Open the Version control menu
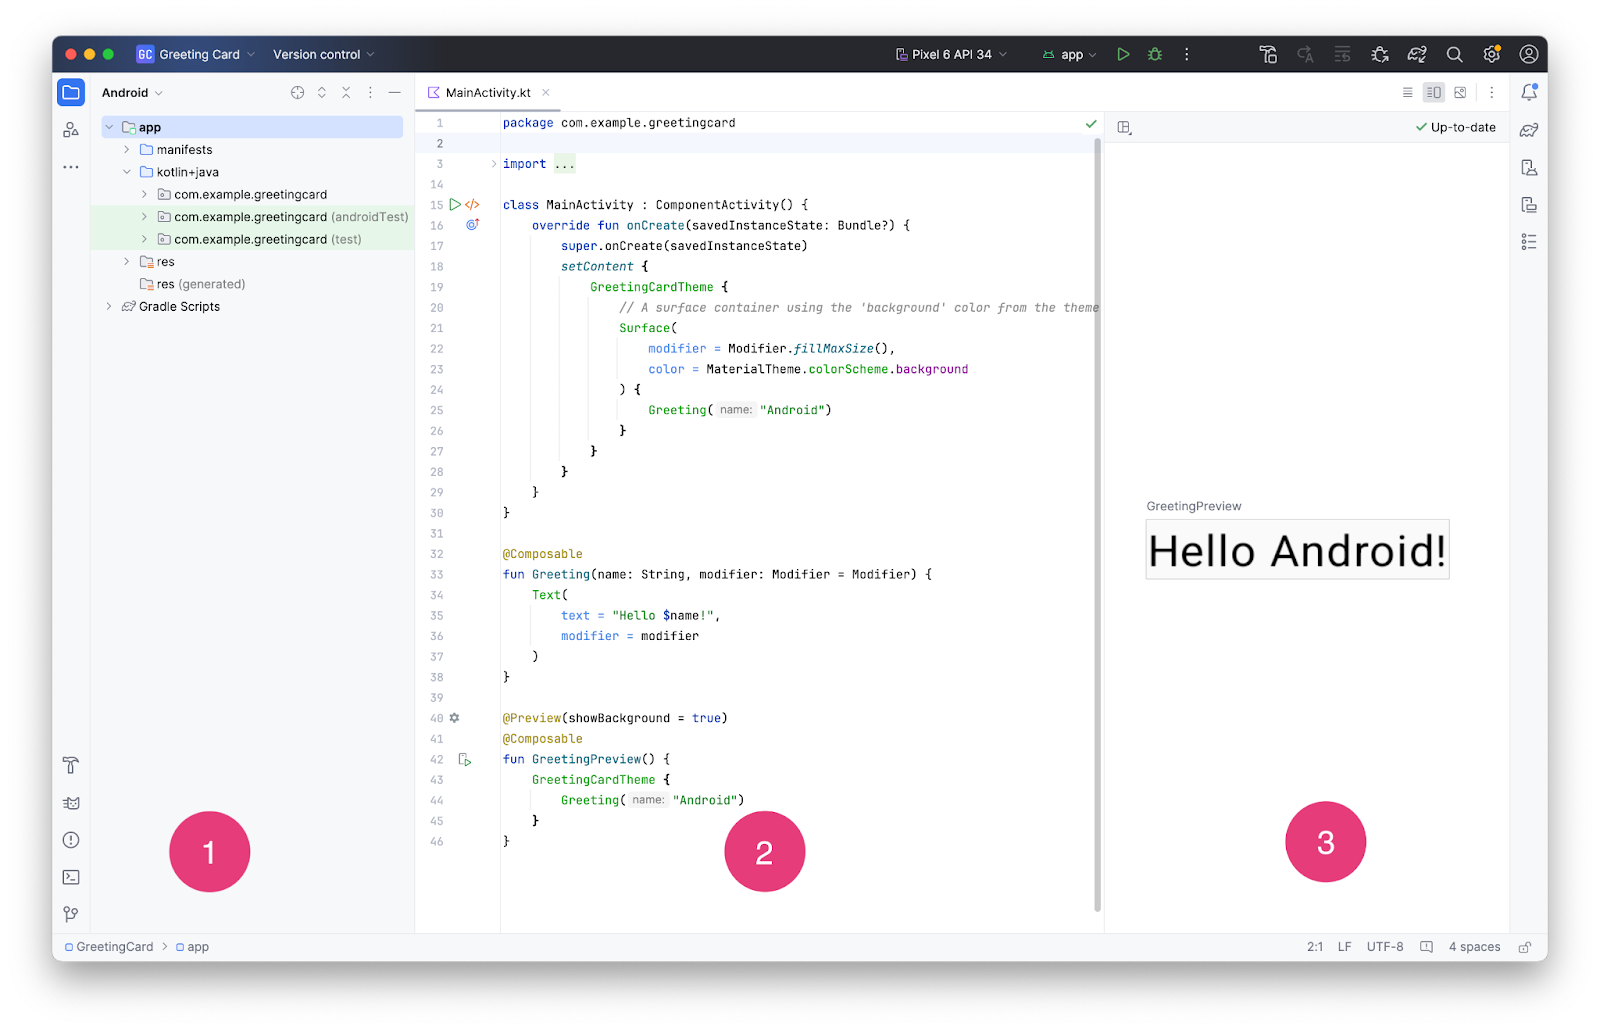Image resolution: width=1600 pixels, height=1030 pixels. pyautogui.click(x=323, y=54)
